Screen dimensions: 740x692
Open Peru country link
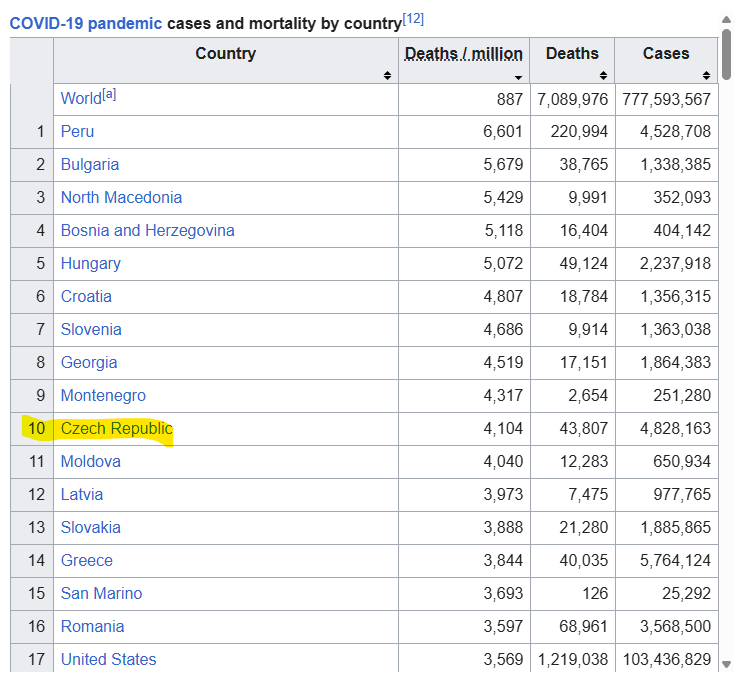tap(77, 131)
